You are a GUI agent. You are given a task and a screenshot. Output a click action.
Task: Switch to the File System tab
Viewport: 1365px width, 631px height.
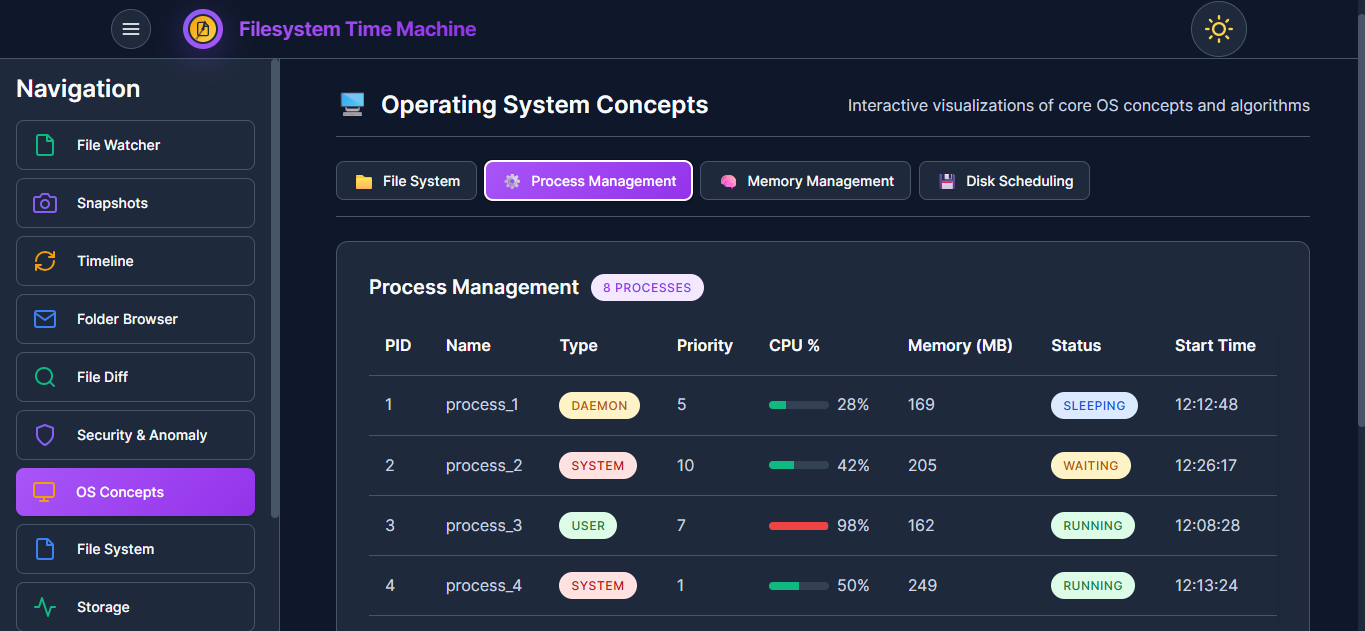tap(406, 180)
